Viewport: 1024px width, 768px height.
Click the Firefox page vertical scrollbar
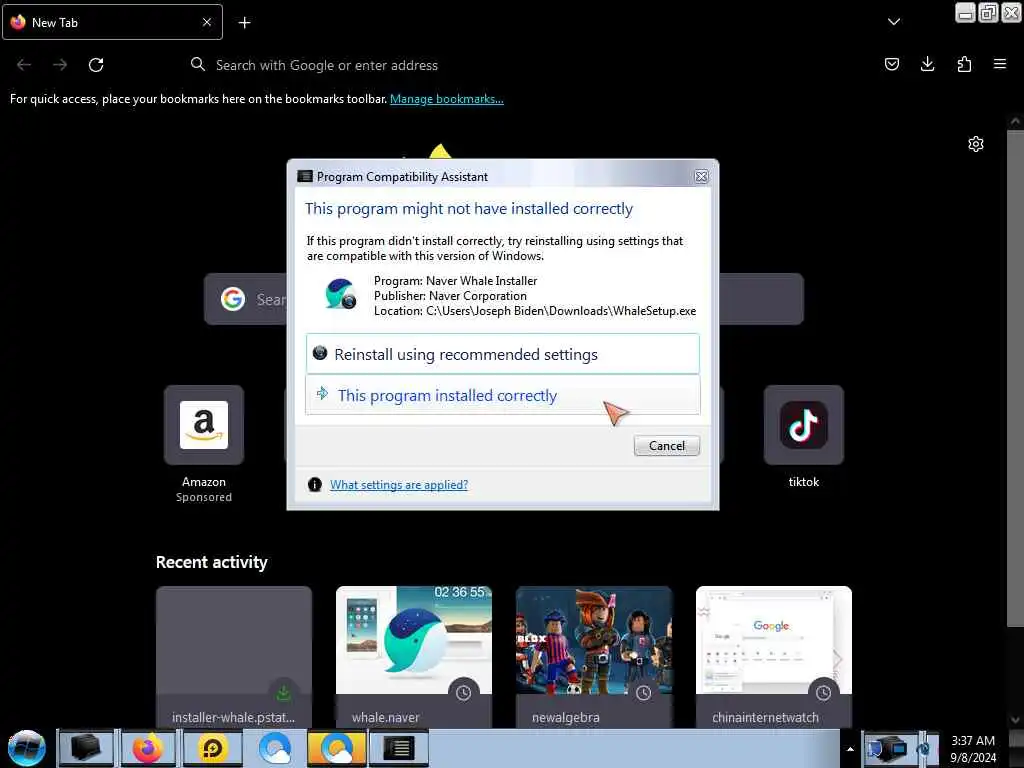coord(1014,379)
